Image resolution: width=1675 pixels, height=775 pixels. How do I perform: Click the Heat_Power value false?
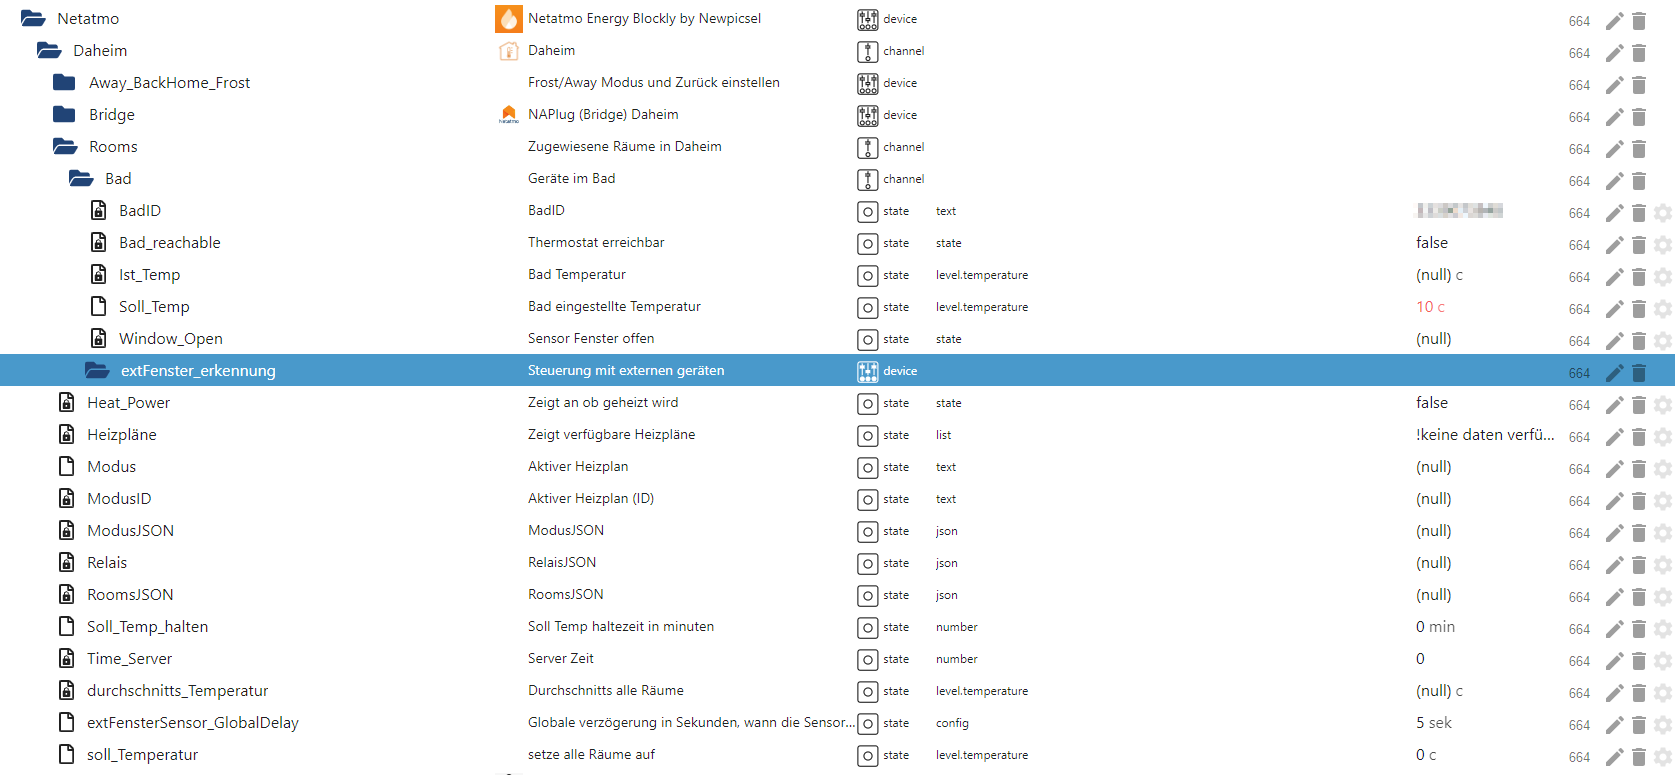point(1432,402)
